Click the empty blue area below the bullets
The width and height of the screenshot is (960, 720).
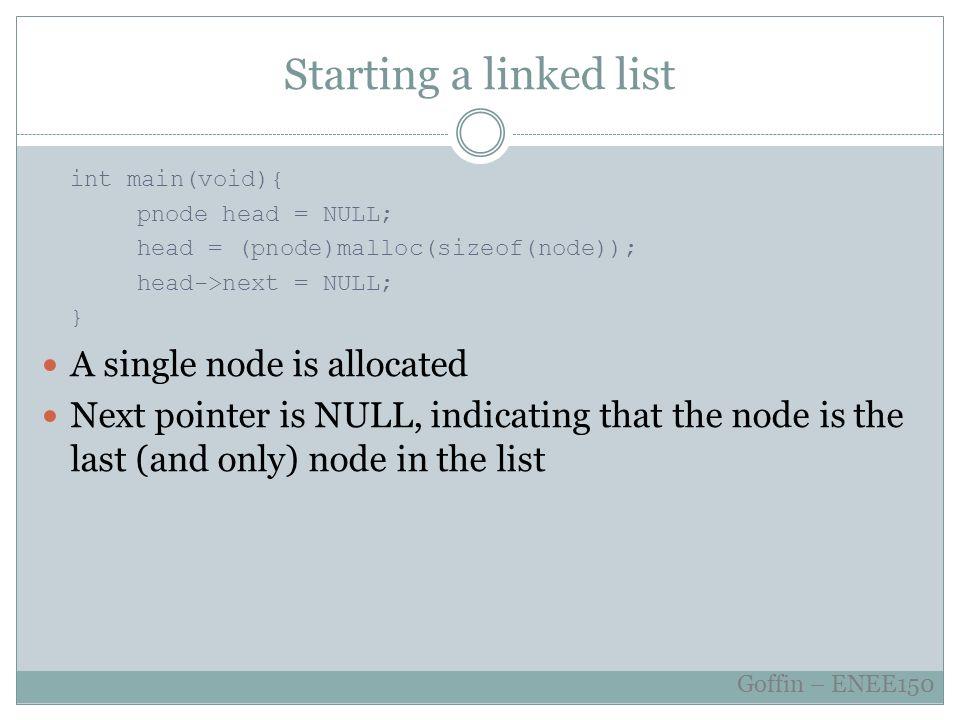click(480, 576)
